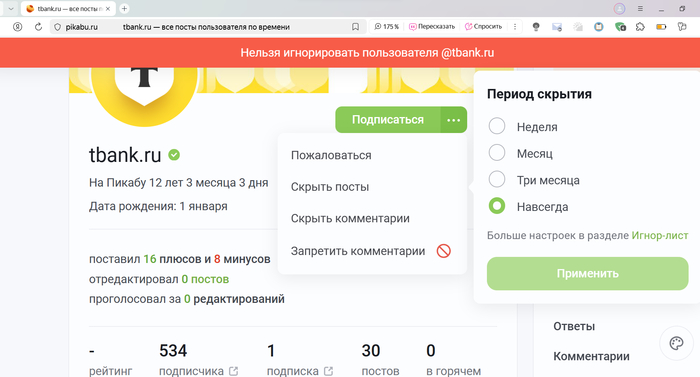Click the lightbulb extension icon

tap(536, 27)
